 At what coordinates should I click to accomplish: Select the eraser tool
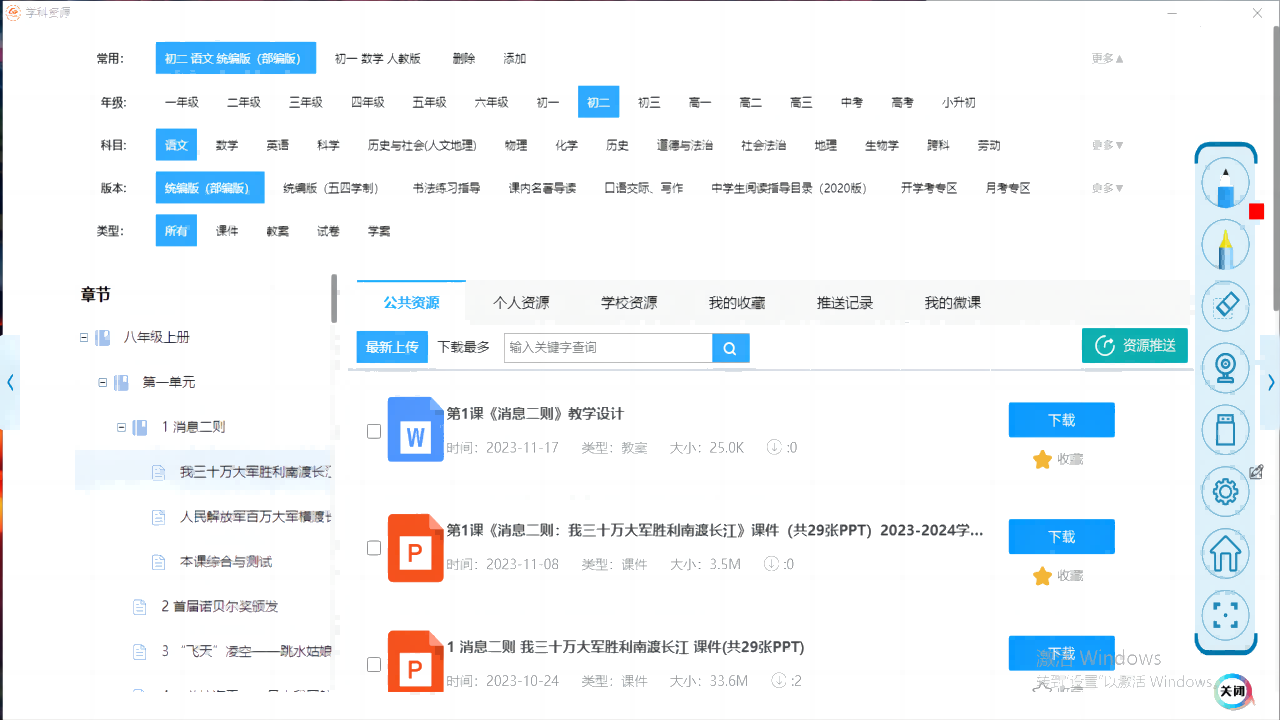tap(1225, 306)
